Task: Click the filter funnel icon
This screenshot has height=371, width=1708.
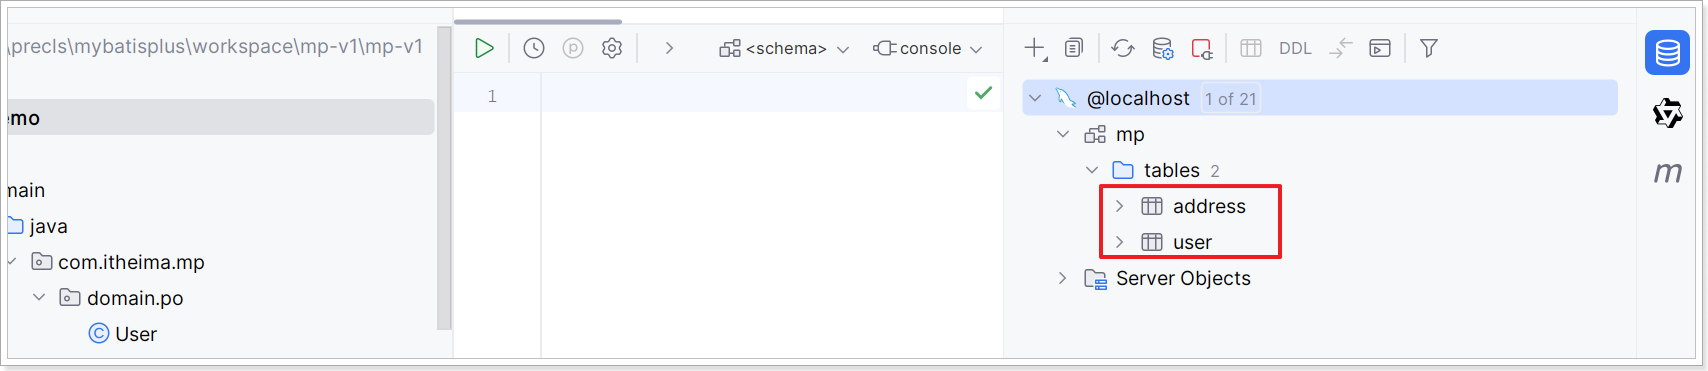Action: click(x=1429, y=48)
